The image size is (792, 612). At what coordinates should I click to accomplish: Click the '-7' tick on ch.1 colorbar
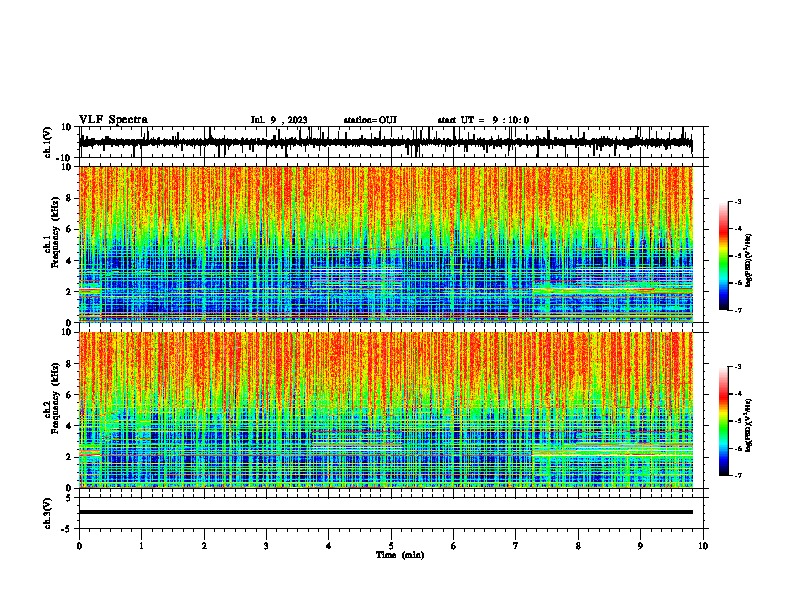click(737, 310)
